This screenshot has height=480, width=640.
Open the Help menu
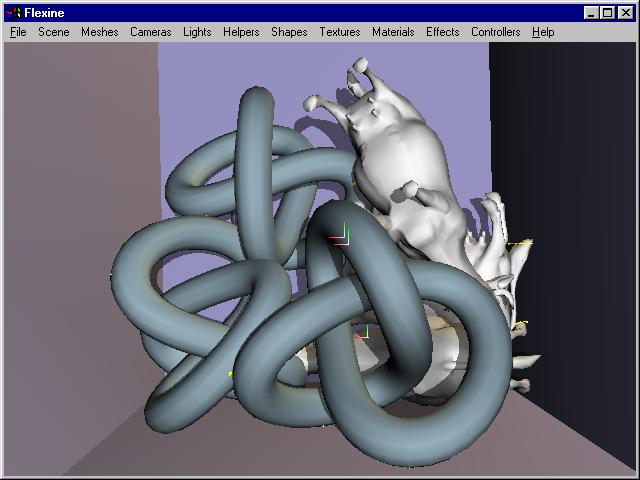[x=543, y=32]
